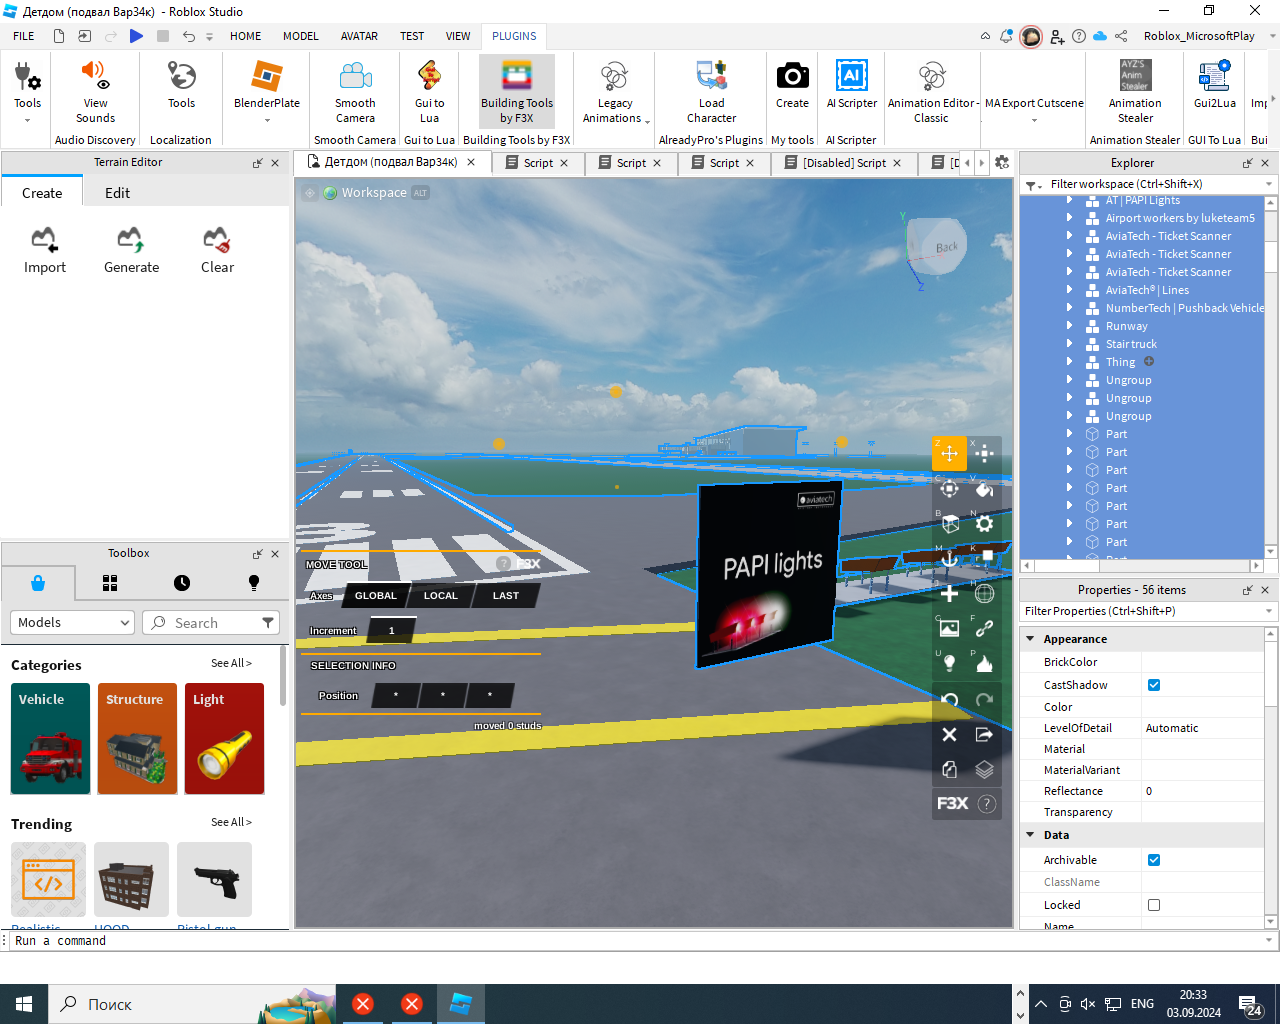The image size is (1280, 1024).
Task: Click the F3X export arrow icon
Action: (984, 734)
